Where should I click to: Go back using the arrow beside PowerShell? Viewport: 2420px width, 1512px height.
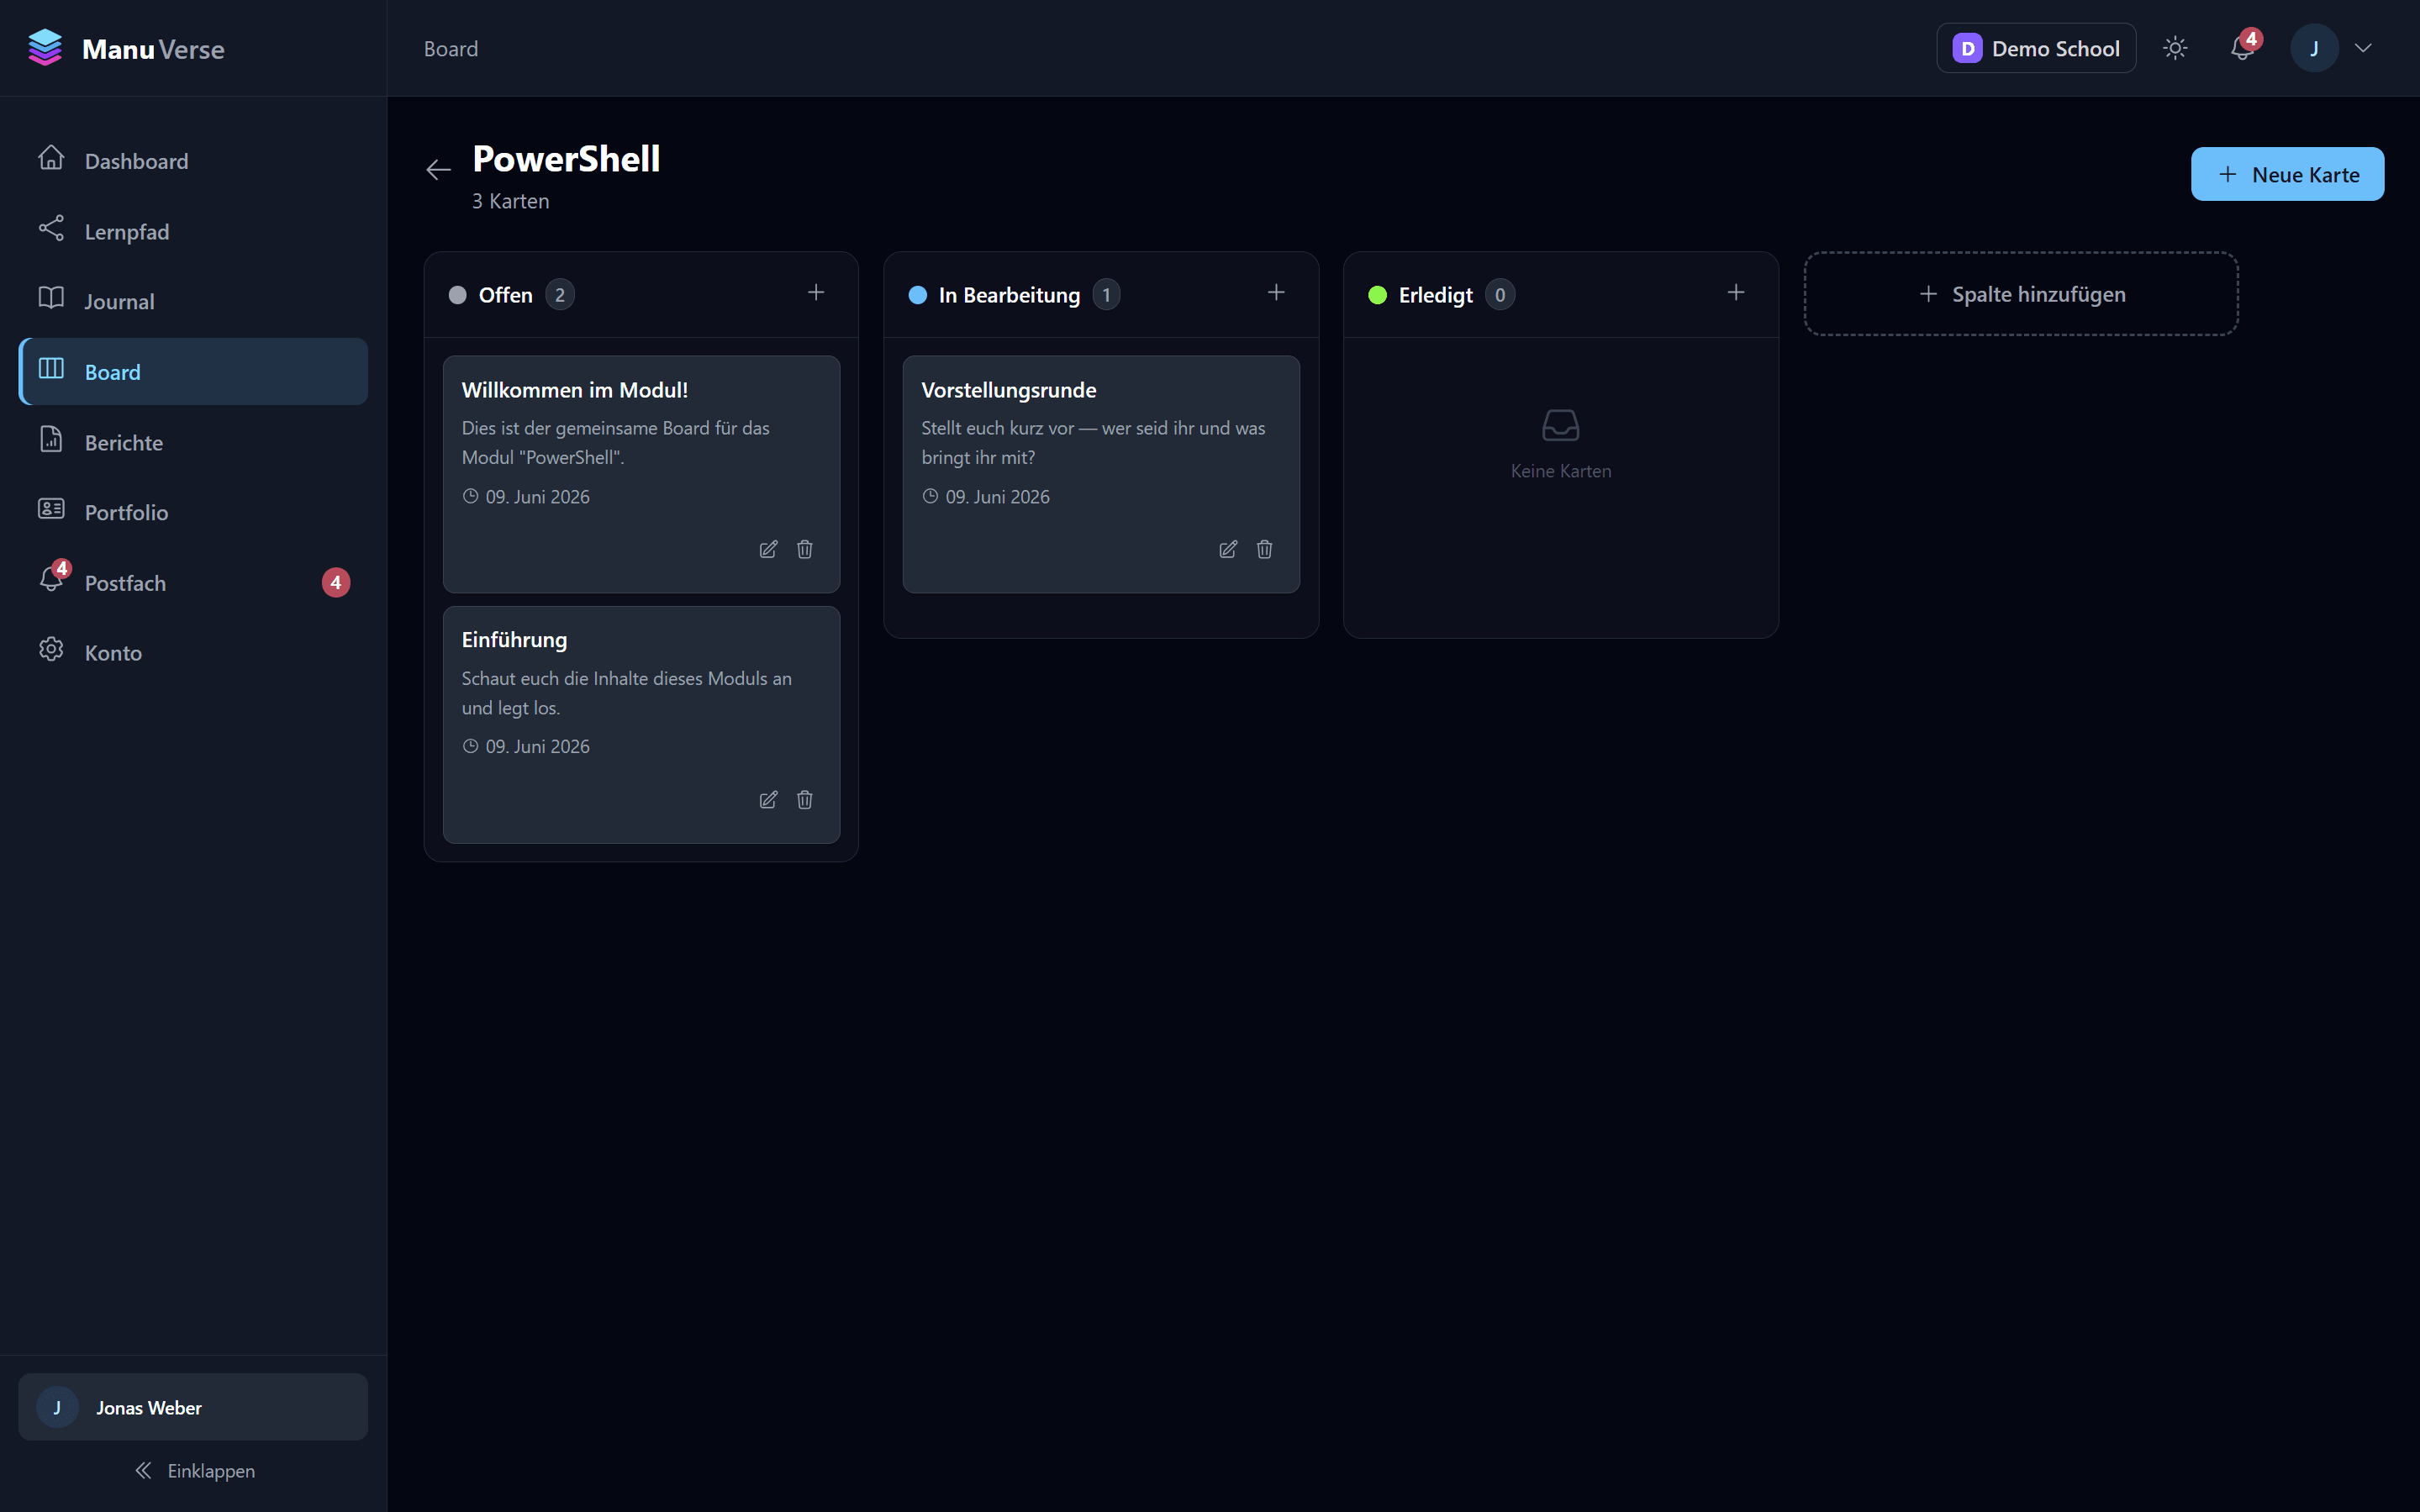[x=438, y=170]
